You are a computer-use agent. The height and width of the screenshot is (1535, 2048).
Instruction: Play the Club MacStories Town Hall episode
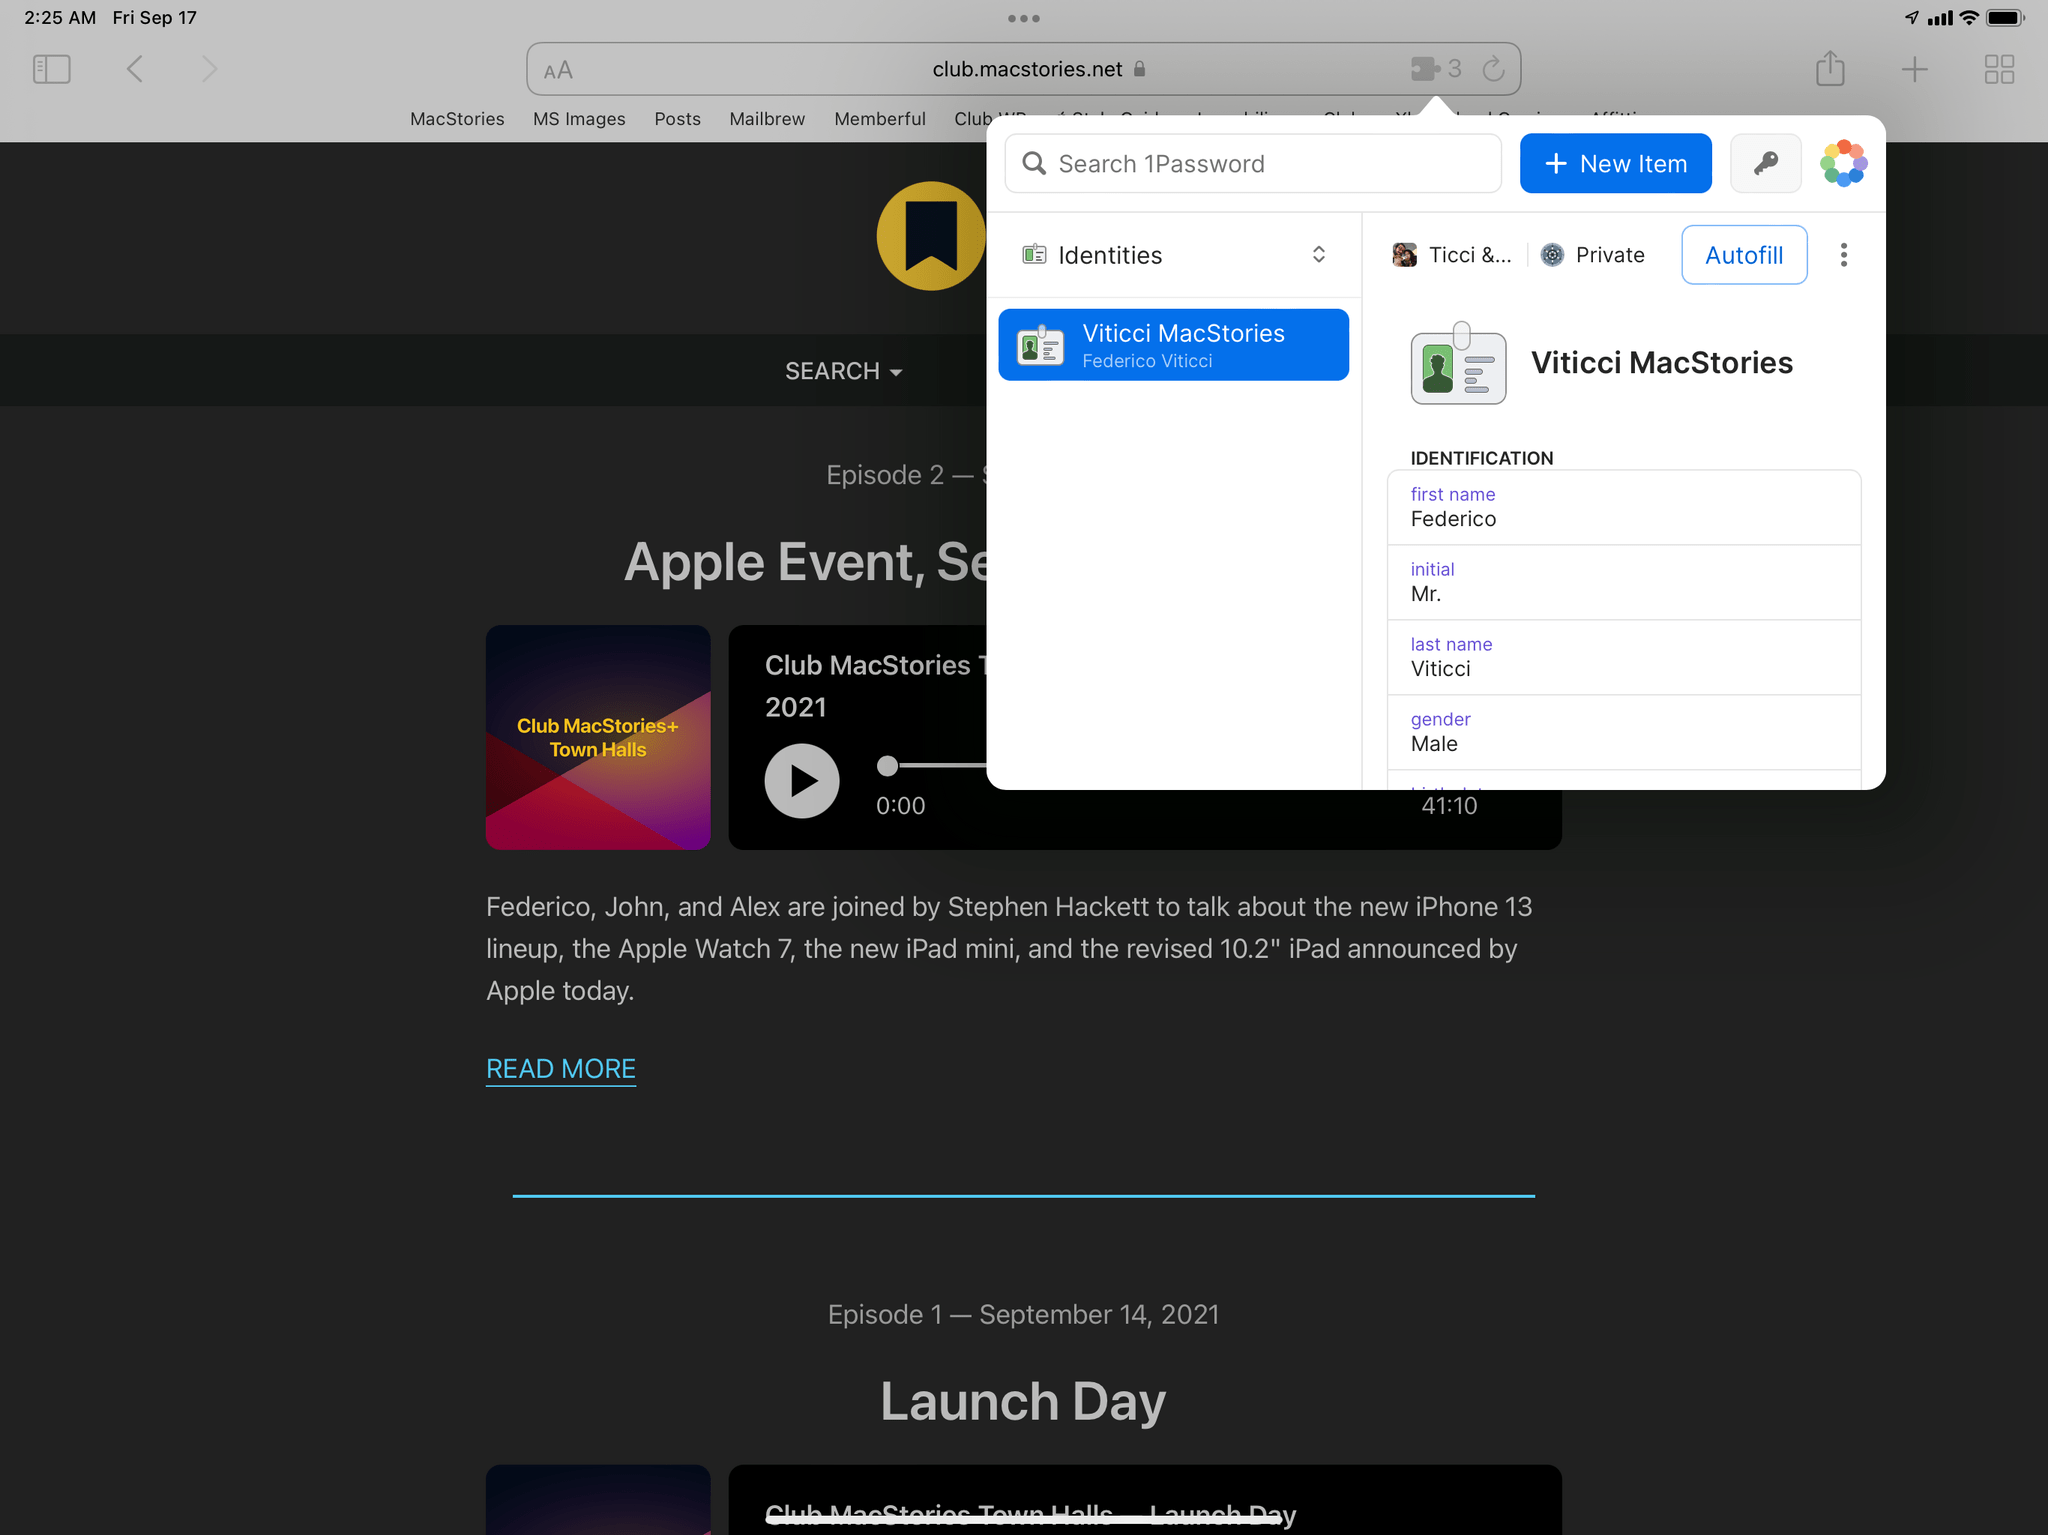click(x=801, y=779)
